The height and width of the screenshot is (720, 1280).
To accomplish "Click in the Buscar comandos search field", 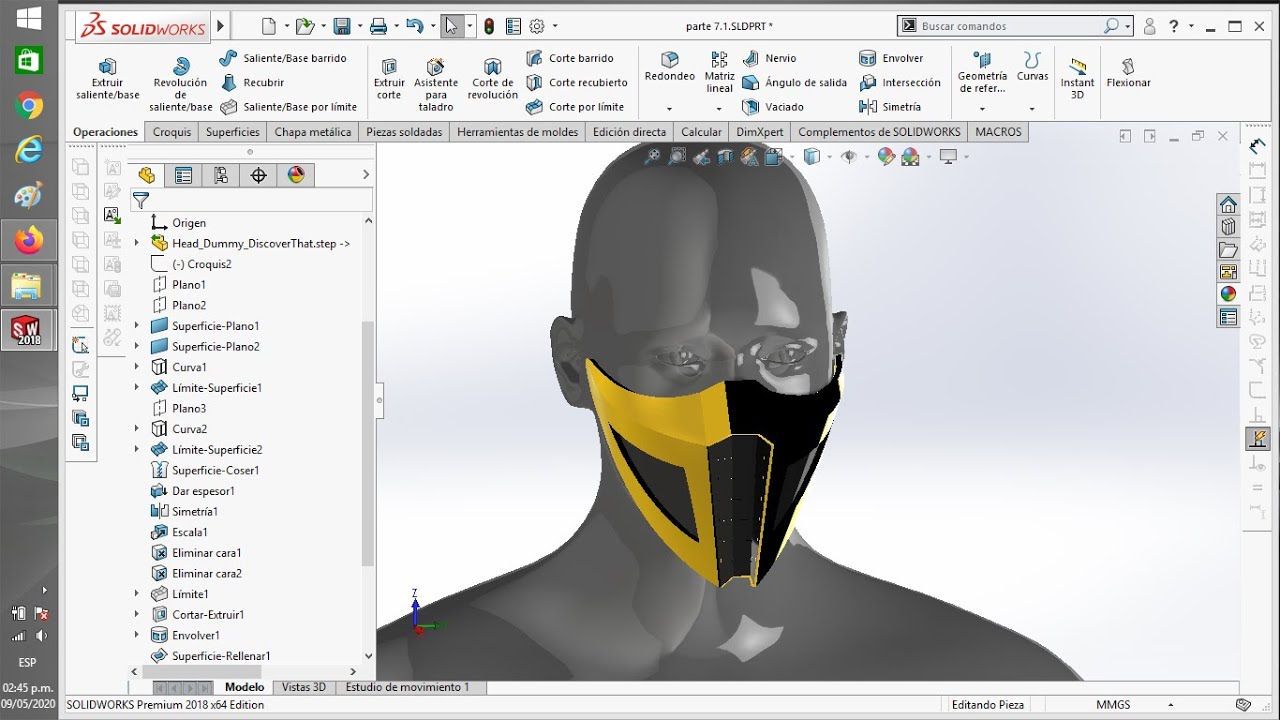I will 1010,26.
